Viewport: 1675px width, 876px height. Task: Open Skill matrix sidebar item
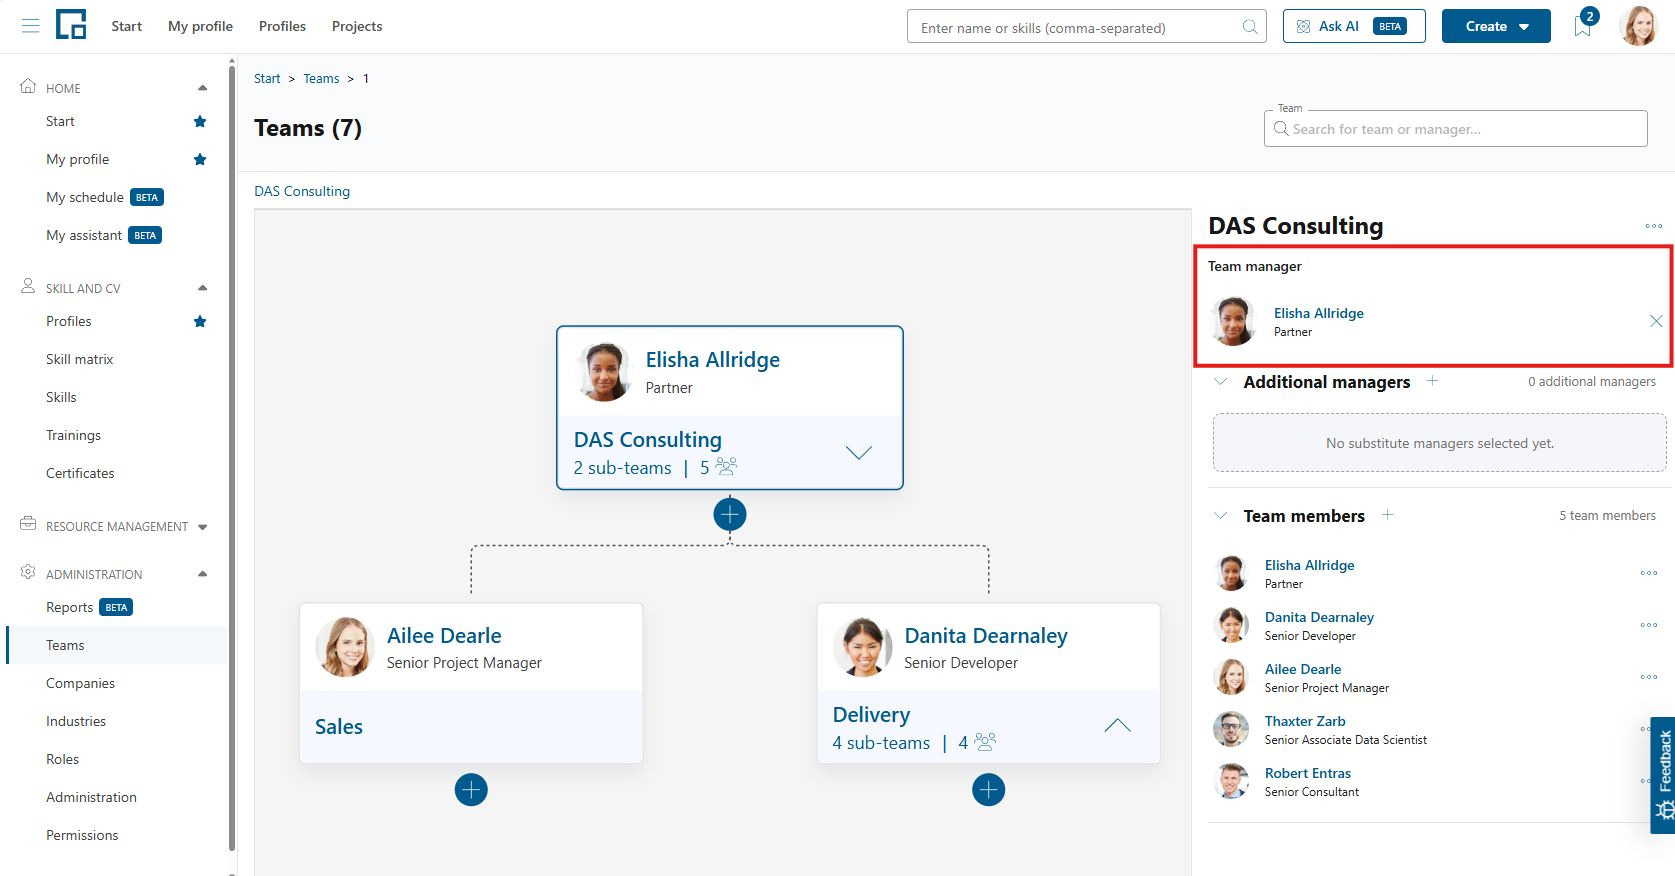pyautogui.click(x=80, y=359)
